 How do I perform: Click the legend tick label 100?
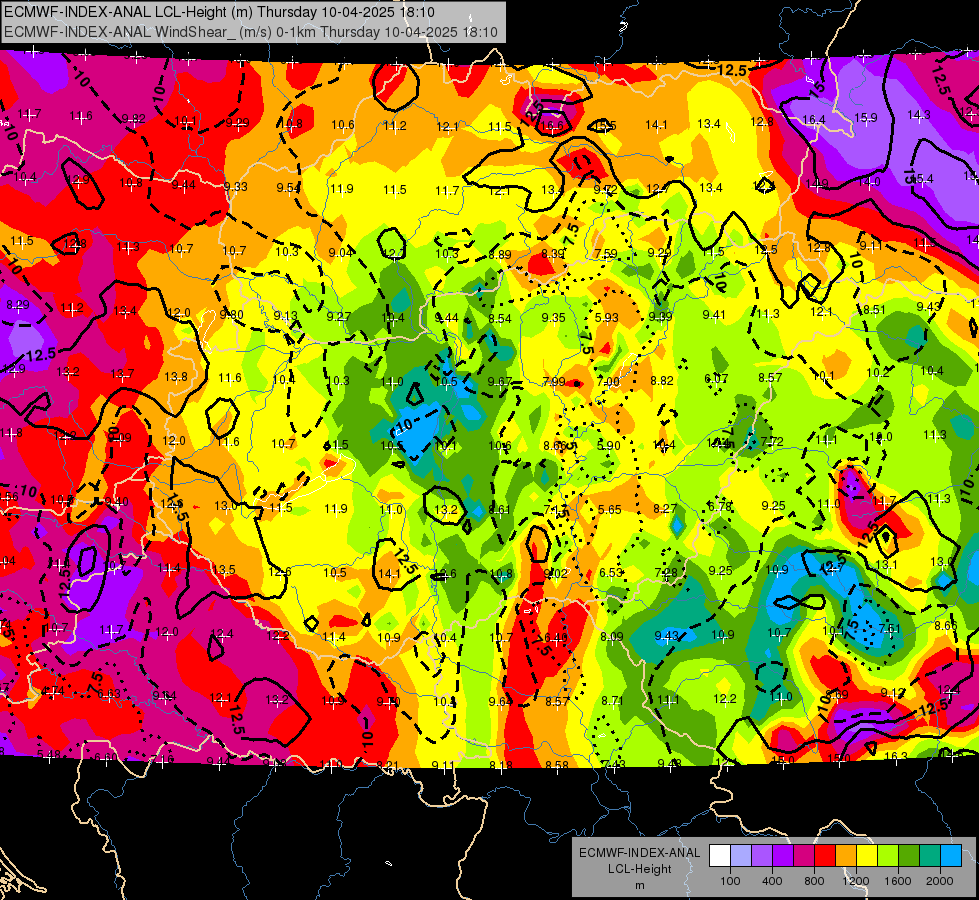(730, 881)
